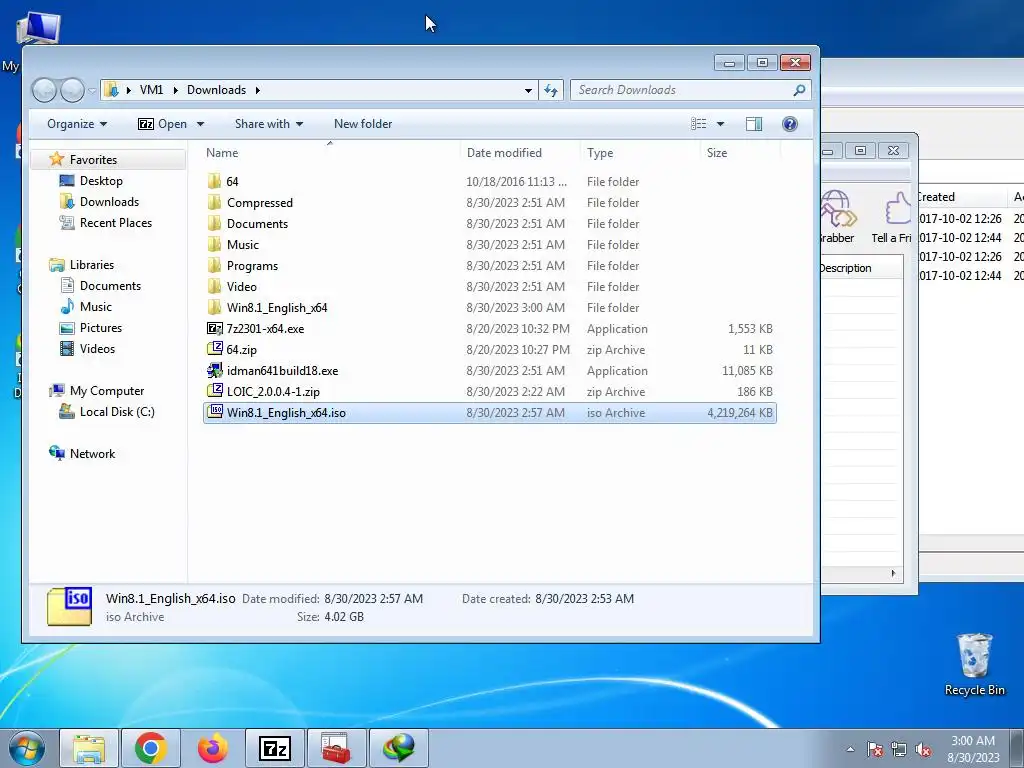Sort by the Type column header

600,153
